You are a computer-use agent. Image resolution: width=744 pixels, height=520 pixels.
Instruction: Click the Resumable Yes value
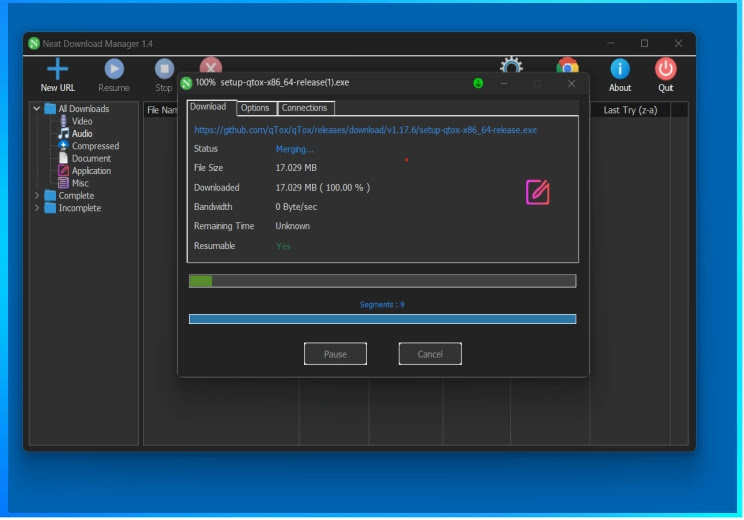(x=283, y=246)
